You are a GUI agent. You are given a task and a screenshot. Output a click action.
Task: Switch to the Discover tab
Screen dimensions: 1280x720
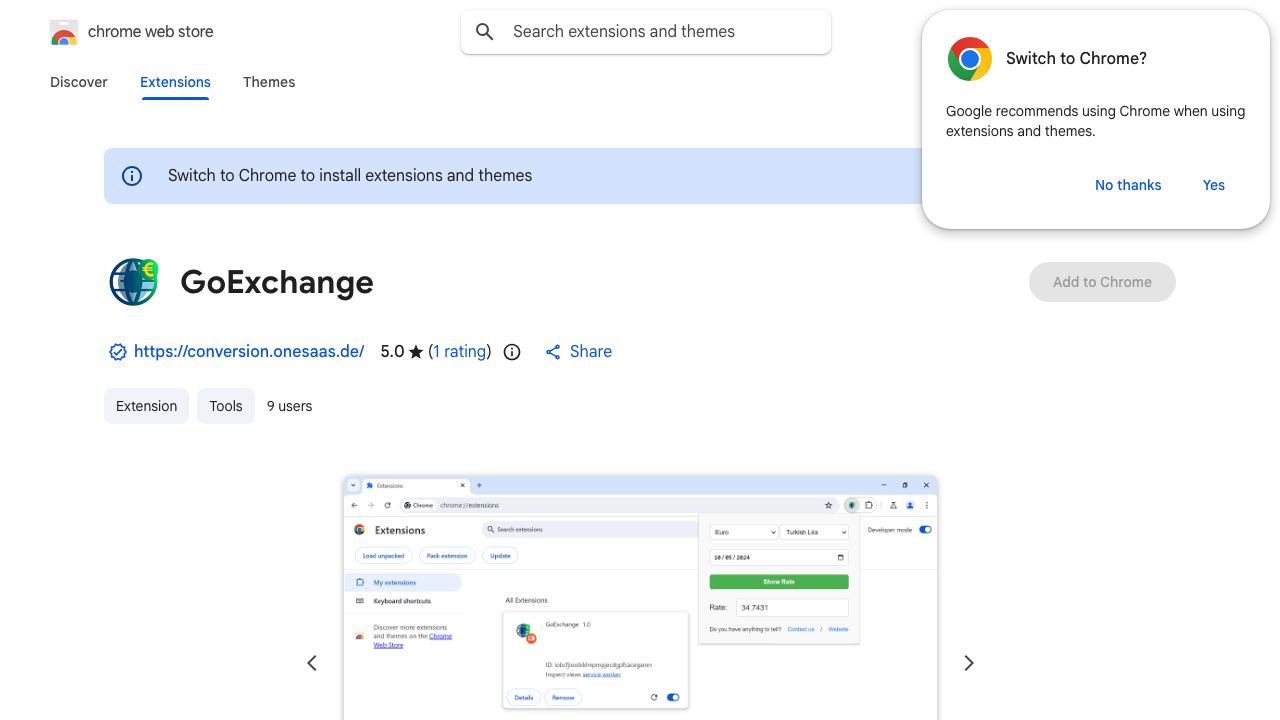79,82
